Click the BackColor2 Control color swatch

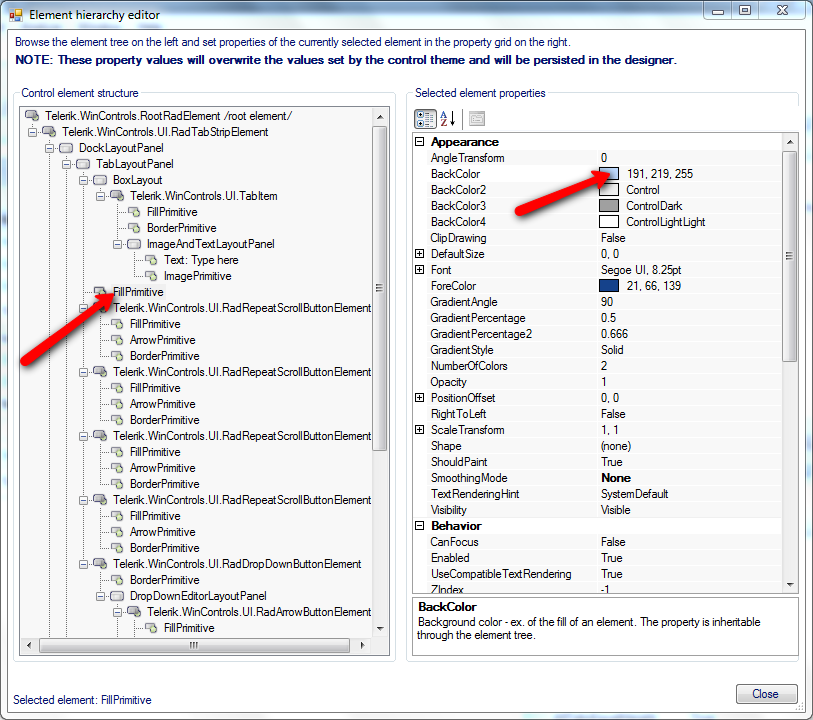[x=609, y=190]
